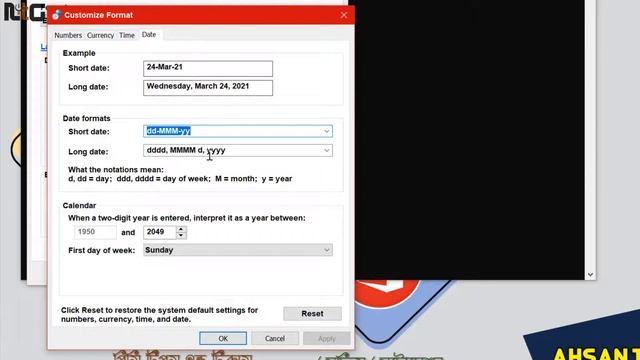Click the 'Date formats' group label
The image size is (640, 360).
pos(87,118)
